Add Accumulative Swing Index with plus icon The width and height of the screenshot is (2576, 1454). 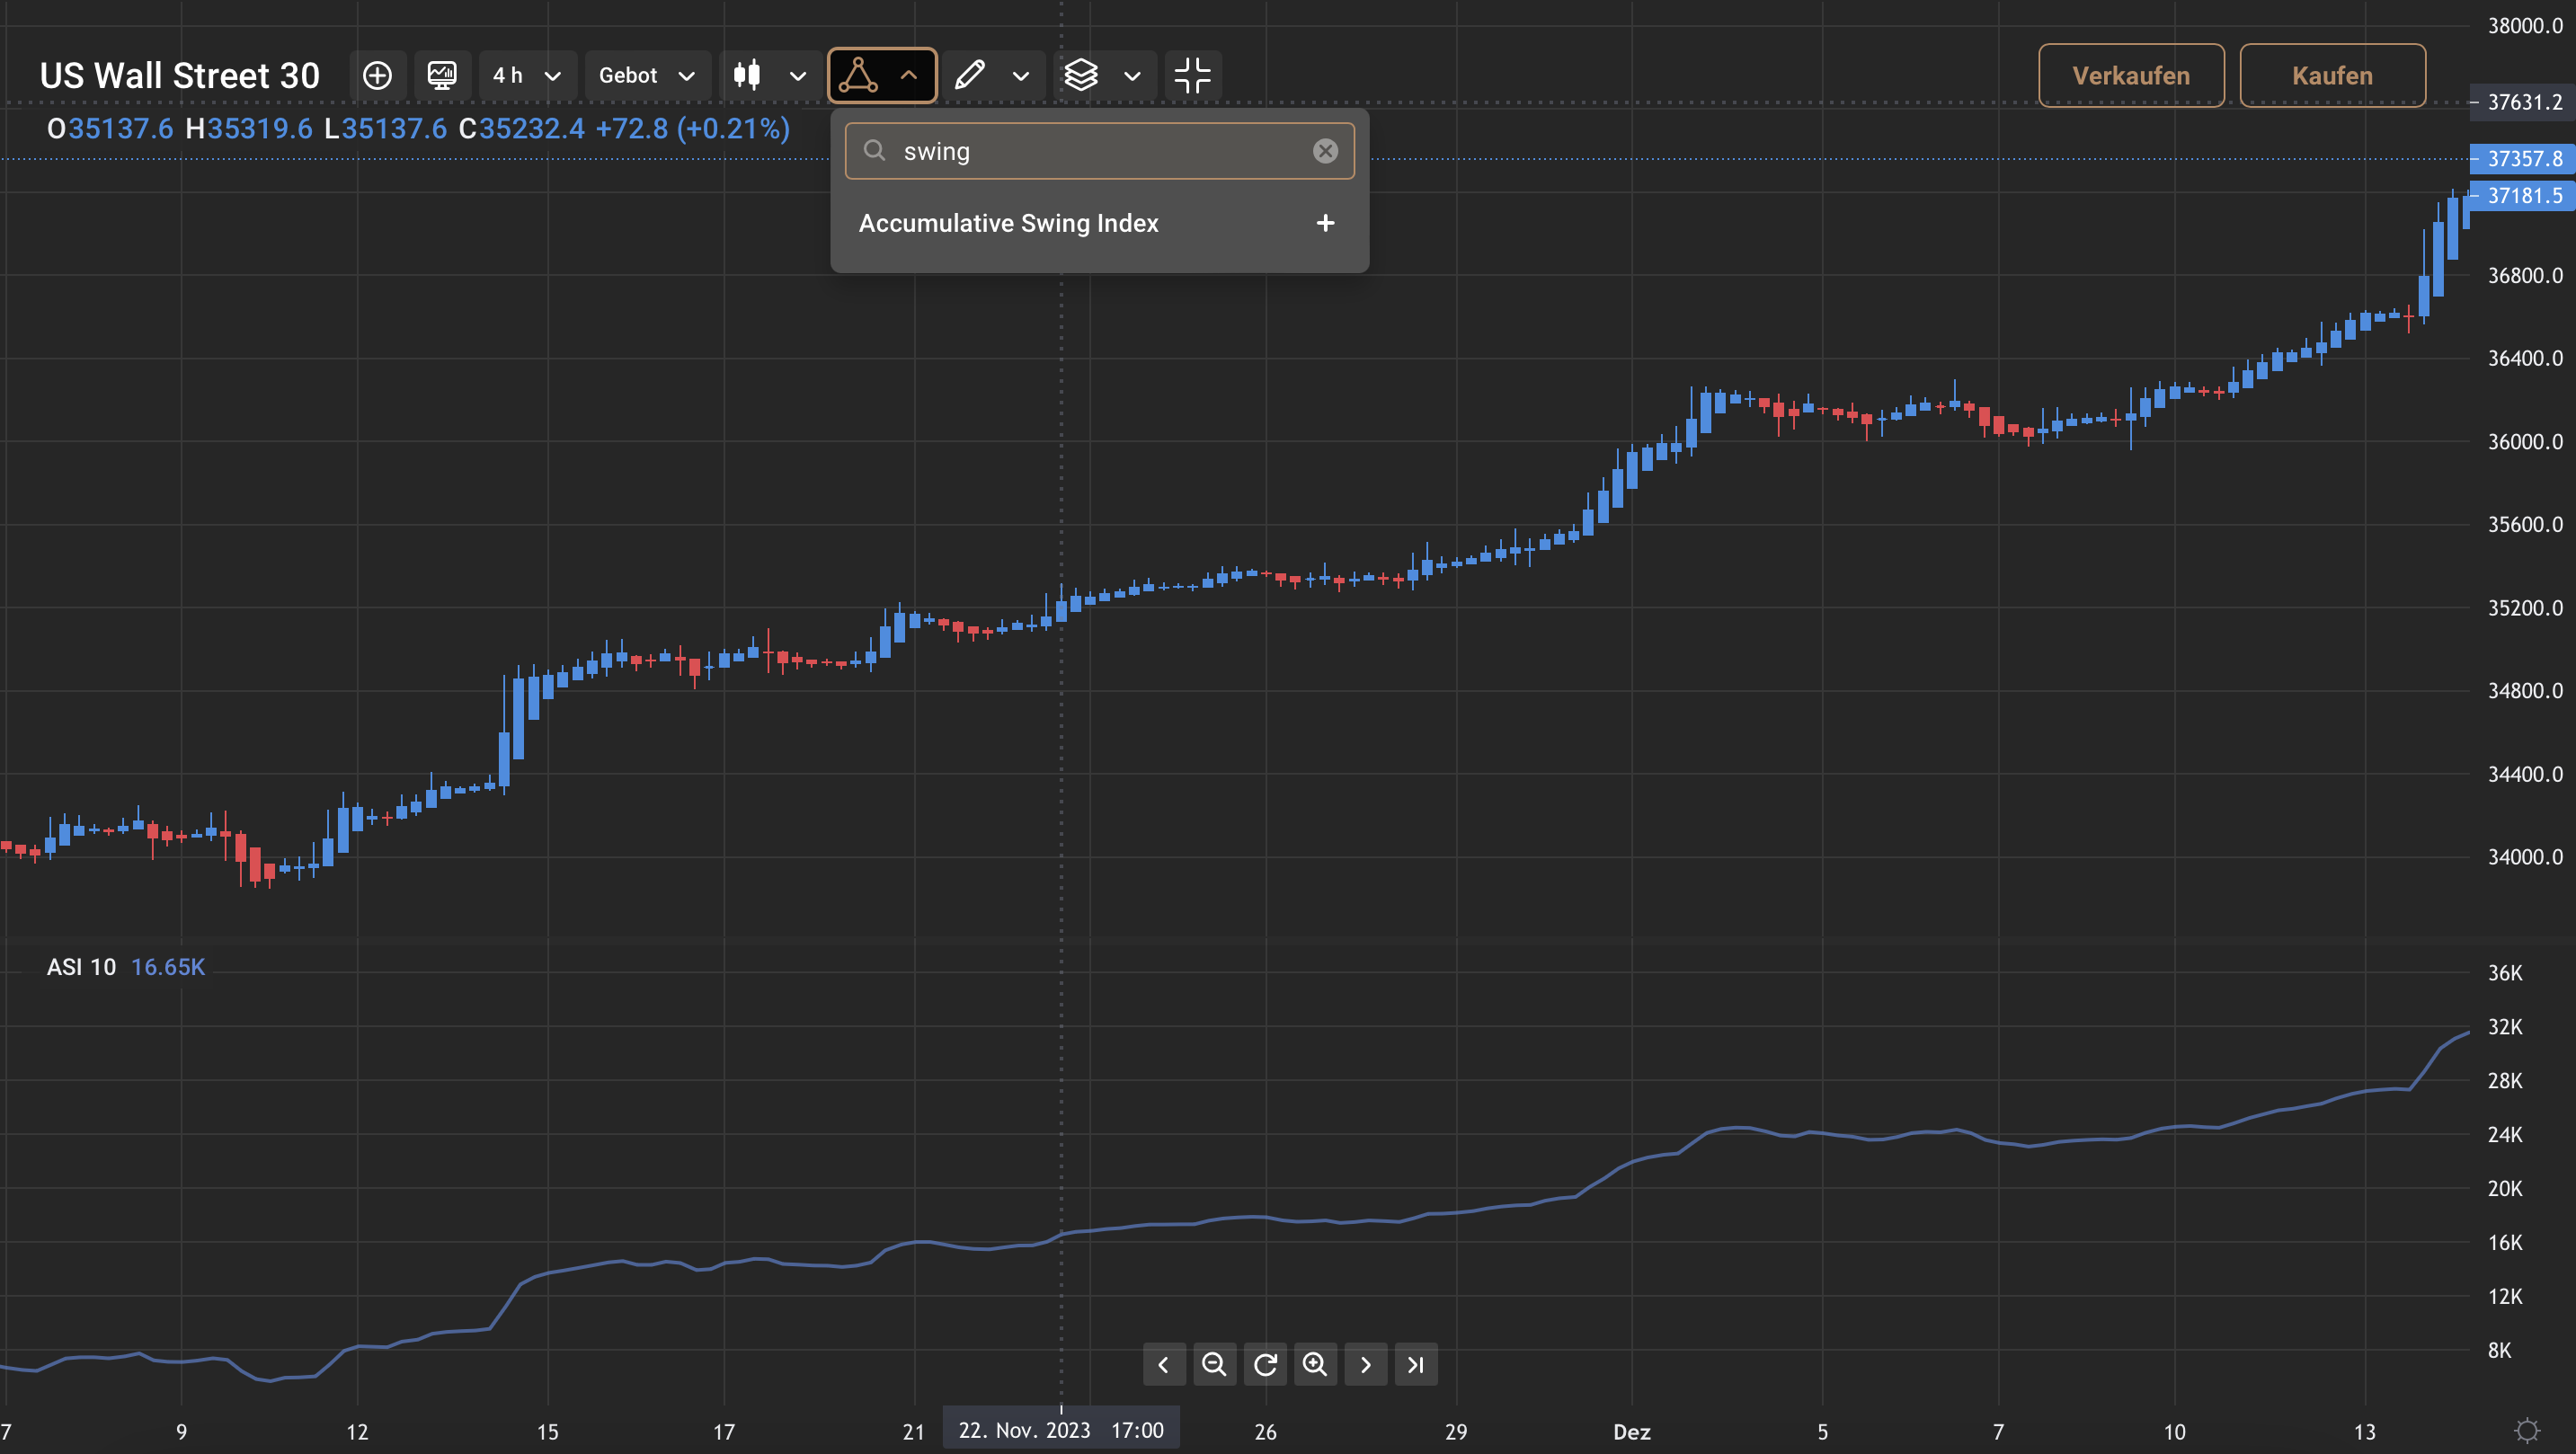click(1325, 223)
